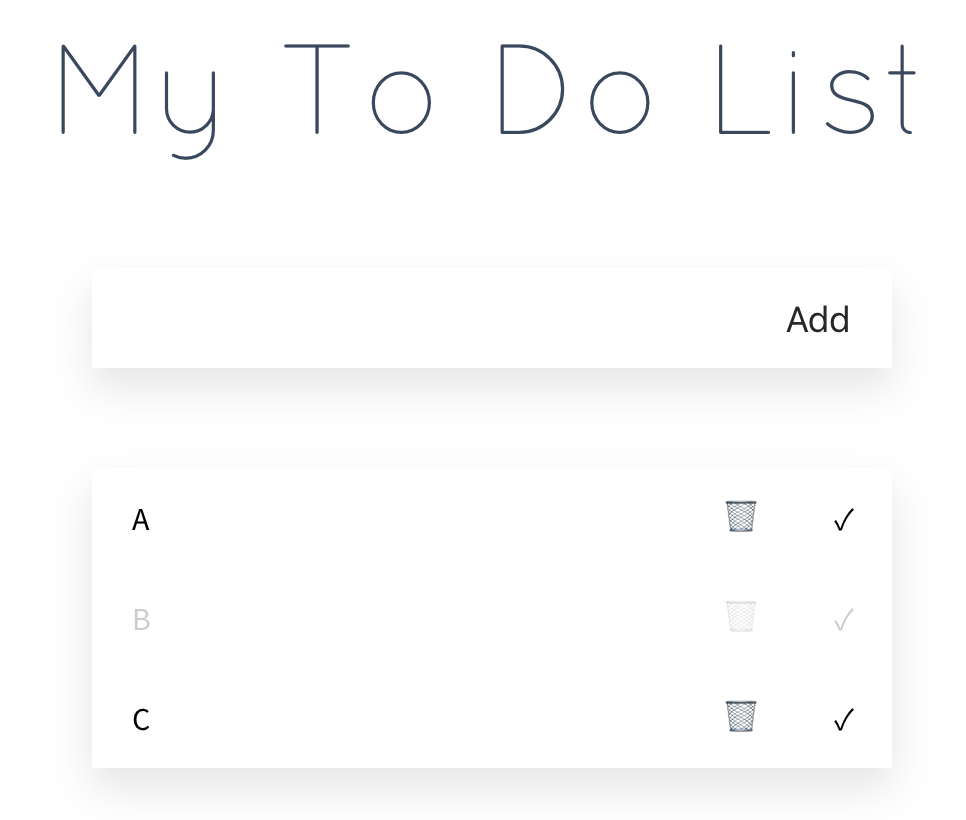
Task: Mark task A as done with checkmark
Action: click(x=843, y=520)
